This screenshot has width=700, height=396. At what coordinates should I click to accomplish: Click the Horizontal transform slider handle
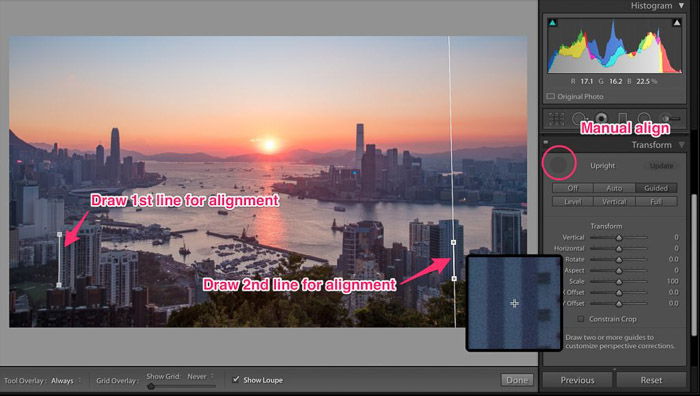[619, 248]
